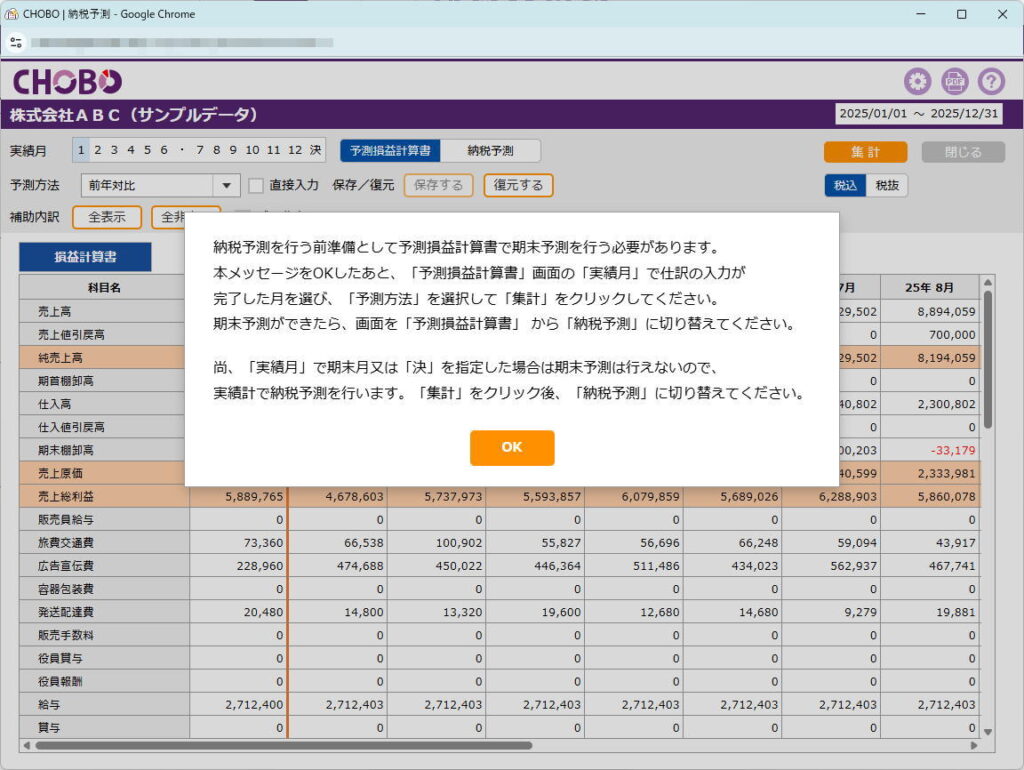Select 税抜 display mode

[887, 185]
